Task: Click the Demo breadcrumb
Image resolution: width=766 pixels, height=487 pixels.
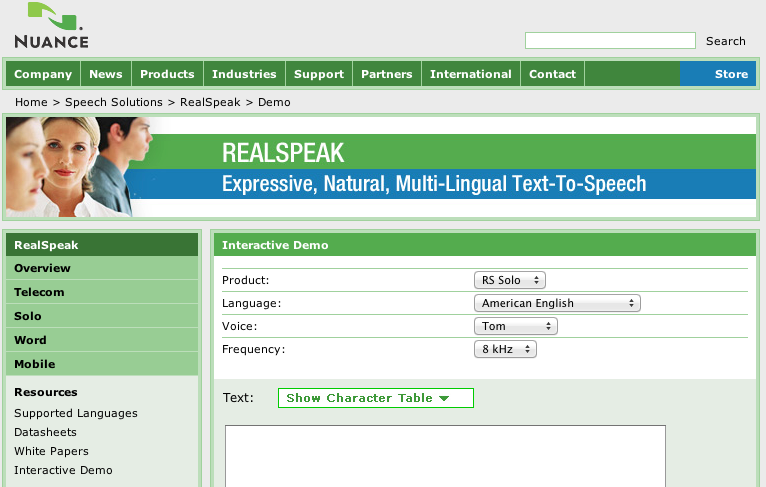Action: tap(274, 102)
